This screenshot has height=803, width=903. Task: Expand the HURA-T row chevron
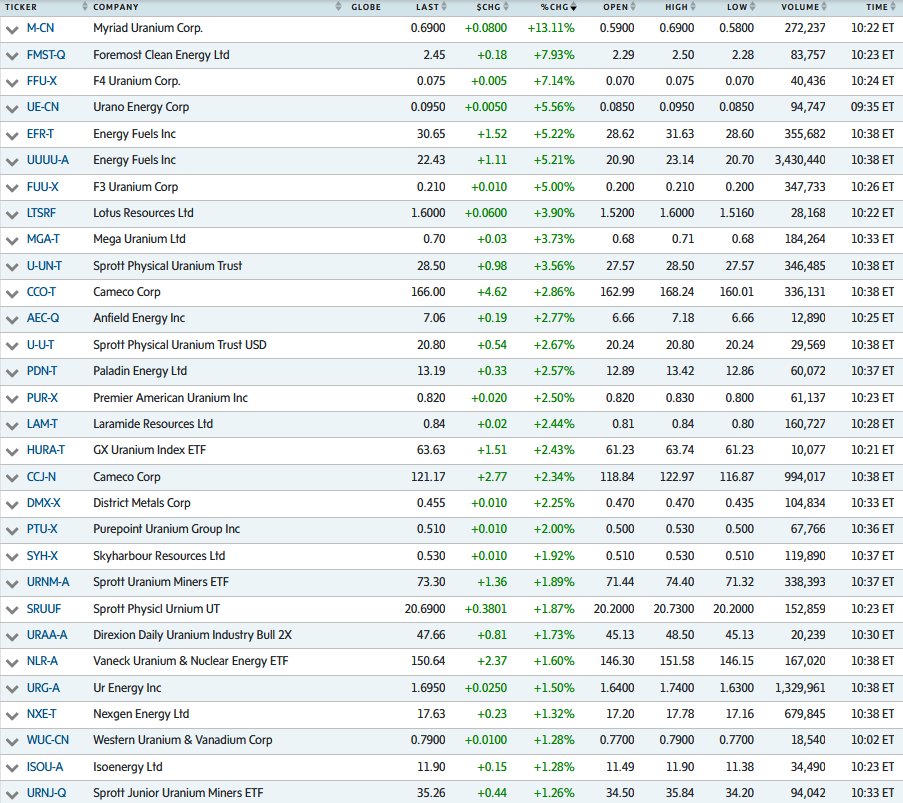click(x=12, y=451)
